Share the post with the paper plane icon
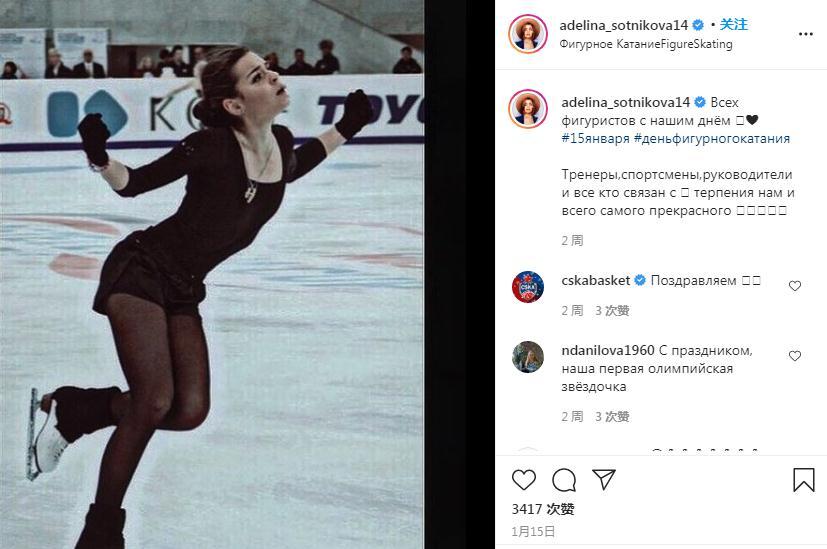Image resolution: width=827 pixels, height=549 pixels. pos(604,479)
